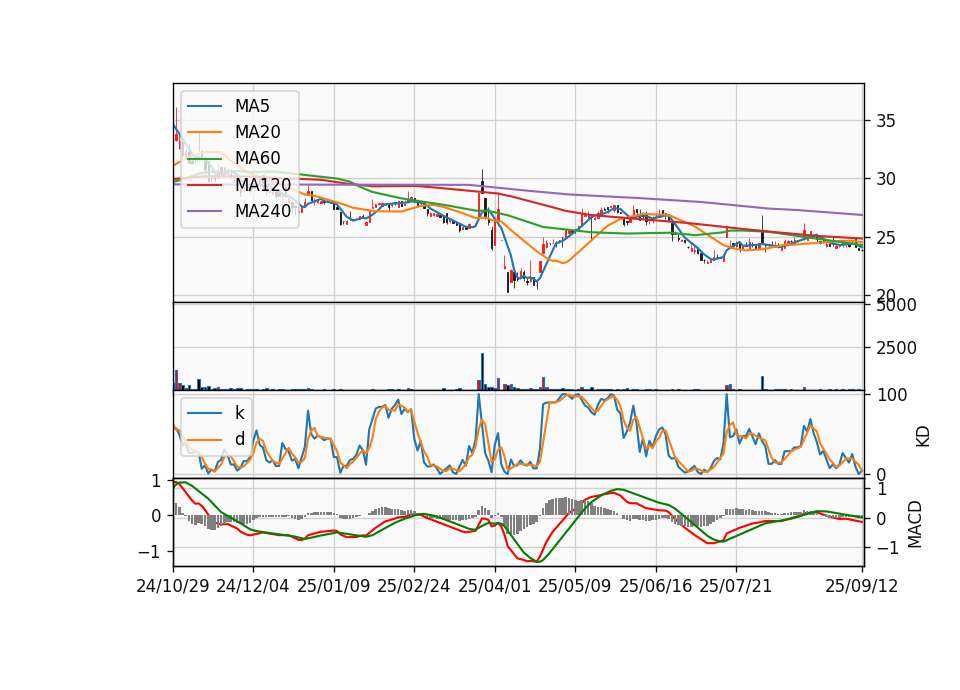Click the 25/05/09 date axis label
960x690 pixels.
click(575, 586)
